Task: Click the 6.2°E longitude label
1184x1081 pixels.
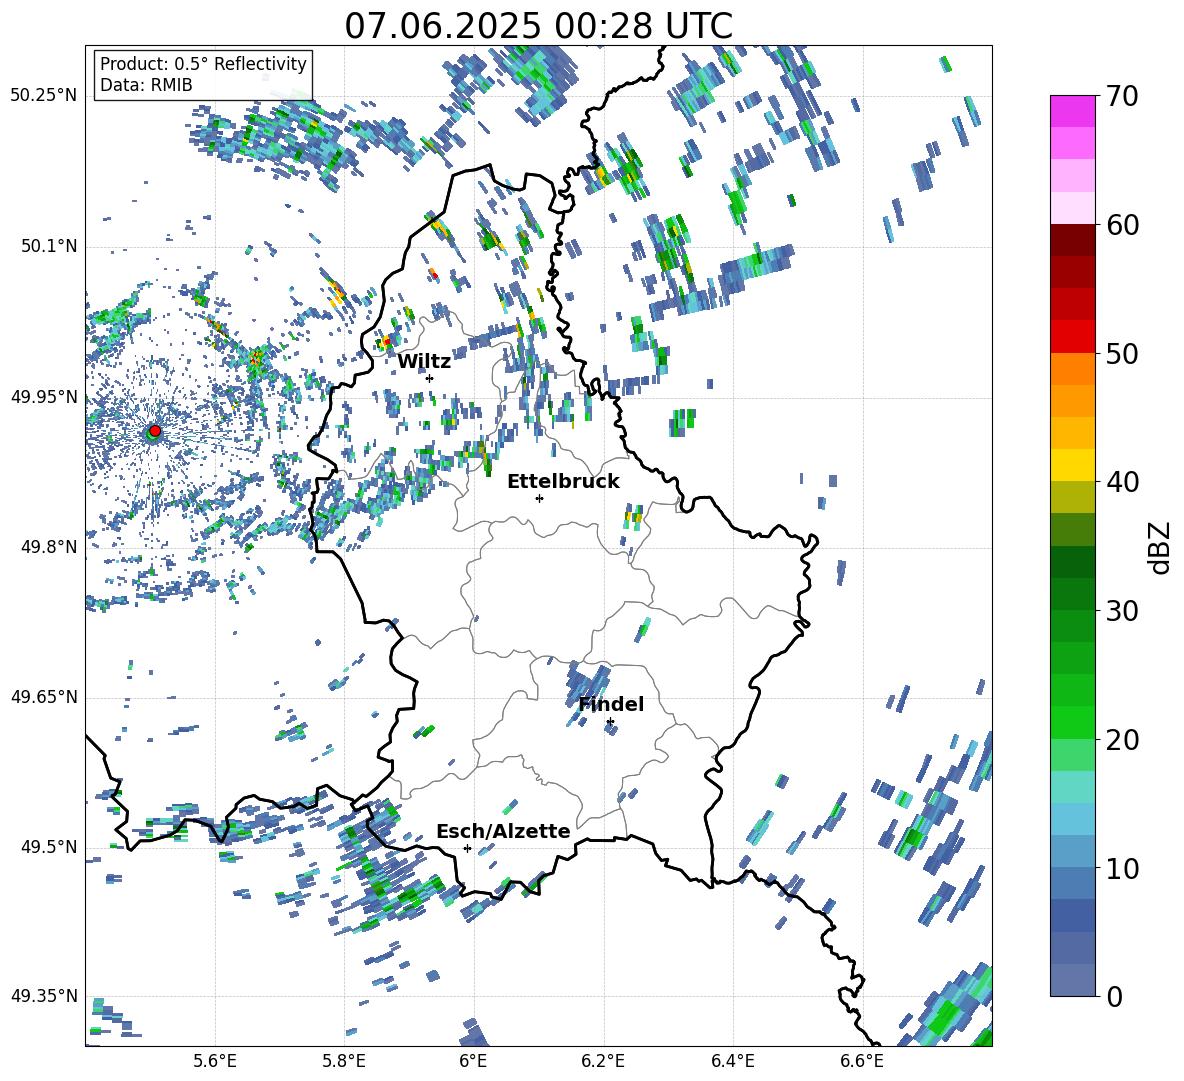Action: tap(603, 1061)
